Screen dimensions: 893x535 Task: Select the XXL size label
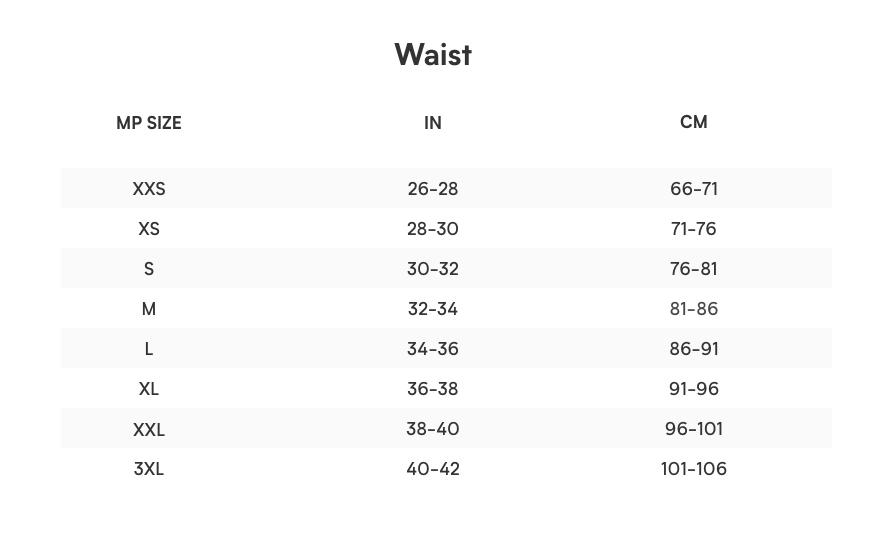pyautogui.click(x=149, y=429)
